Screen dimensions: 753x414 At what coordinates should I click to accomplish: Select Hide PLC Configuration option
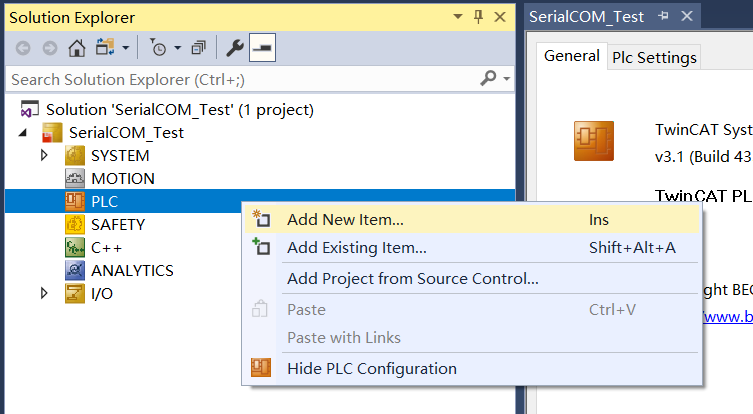pos(371,368)
